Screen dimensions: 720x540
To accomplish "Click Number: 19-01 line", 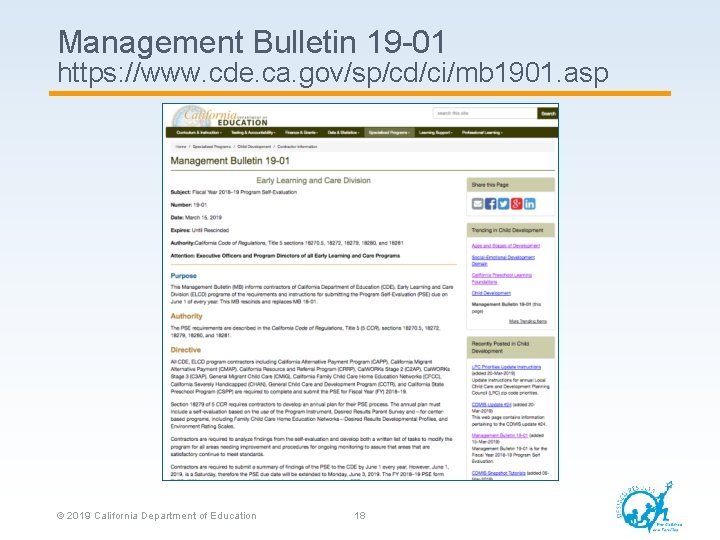I will click(x=189, y=205).
